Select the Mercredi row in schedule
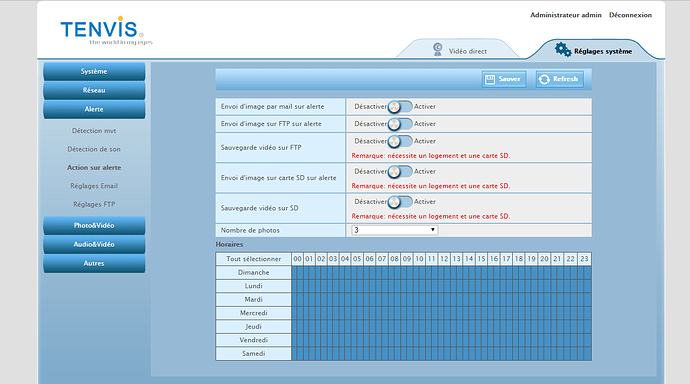The image size is (690, 384). (253, 313)
